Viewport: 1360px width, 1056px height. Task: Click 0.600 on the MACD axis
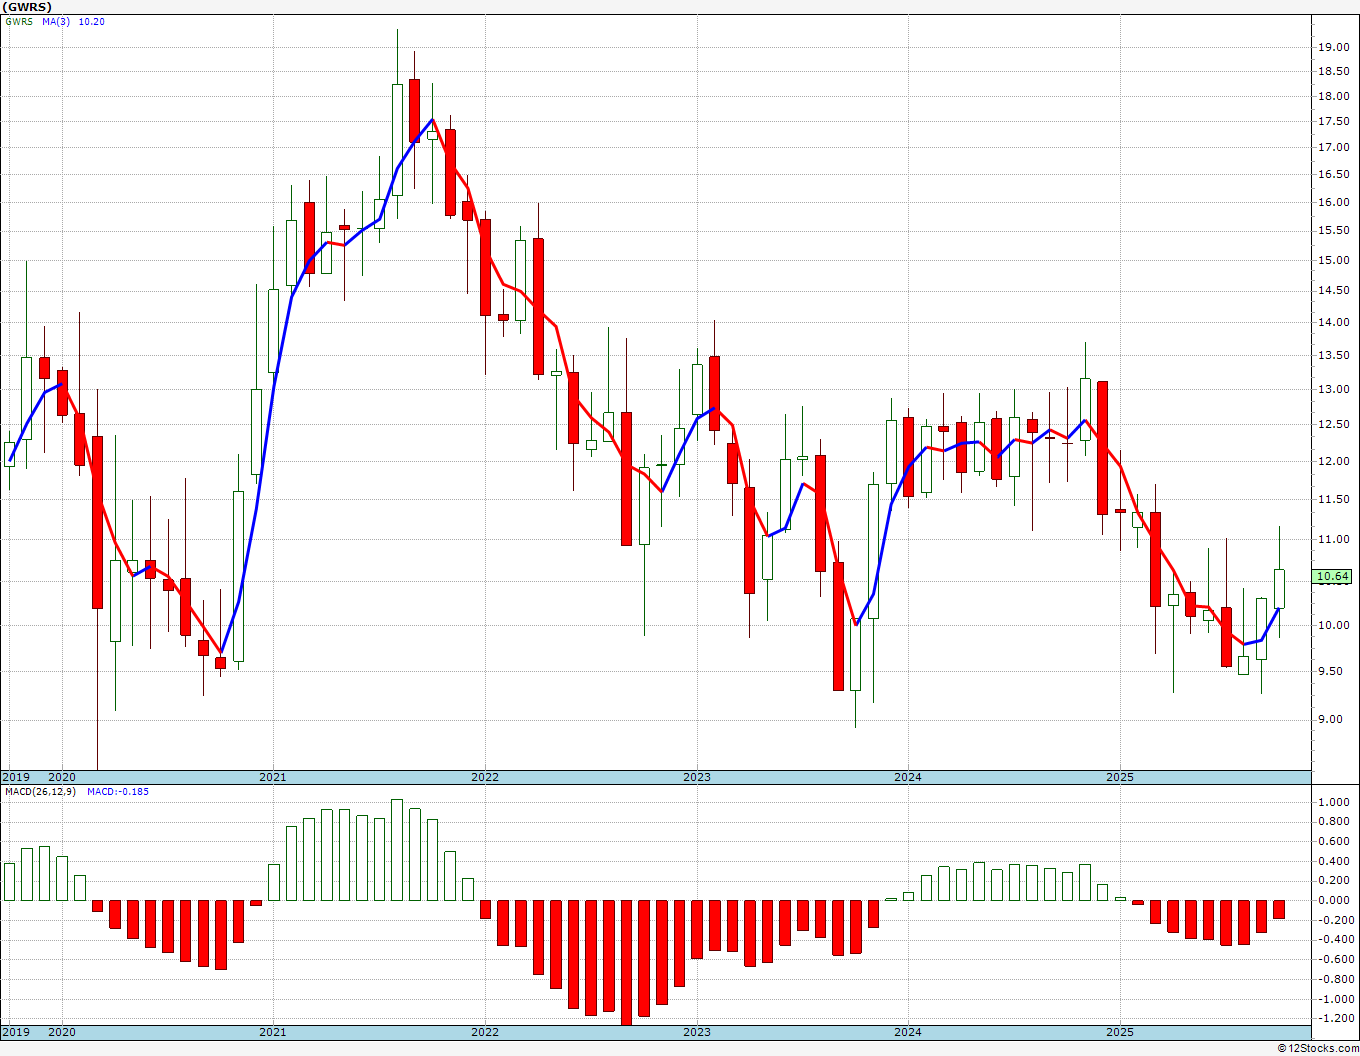pos(1334,841)
